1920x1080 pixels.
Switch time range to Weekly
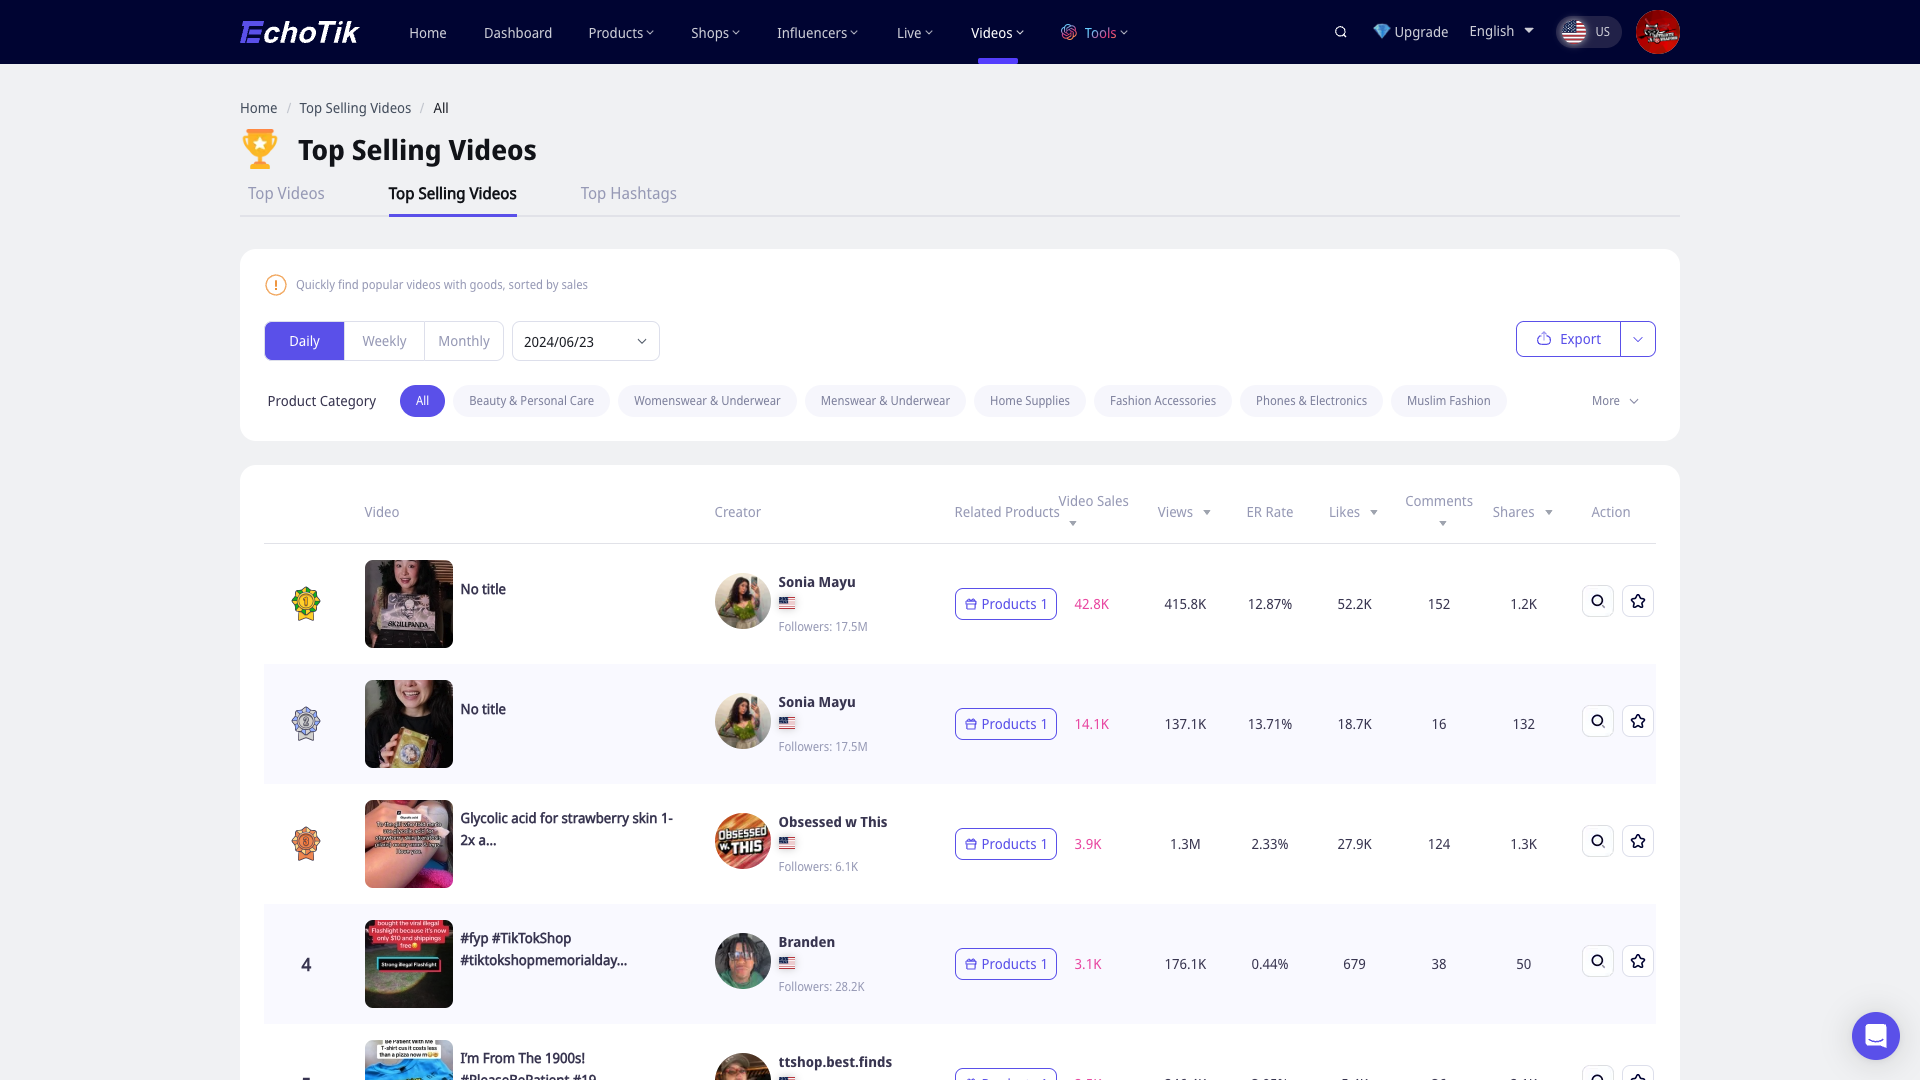tap(384, 341)
